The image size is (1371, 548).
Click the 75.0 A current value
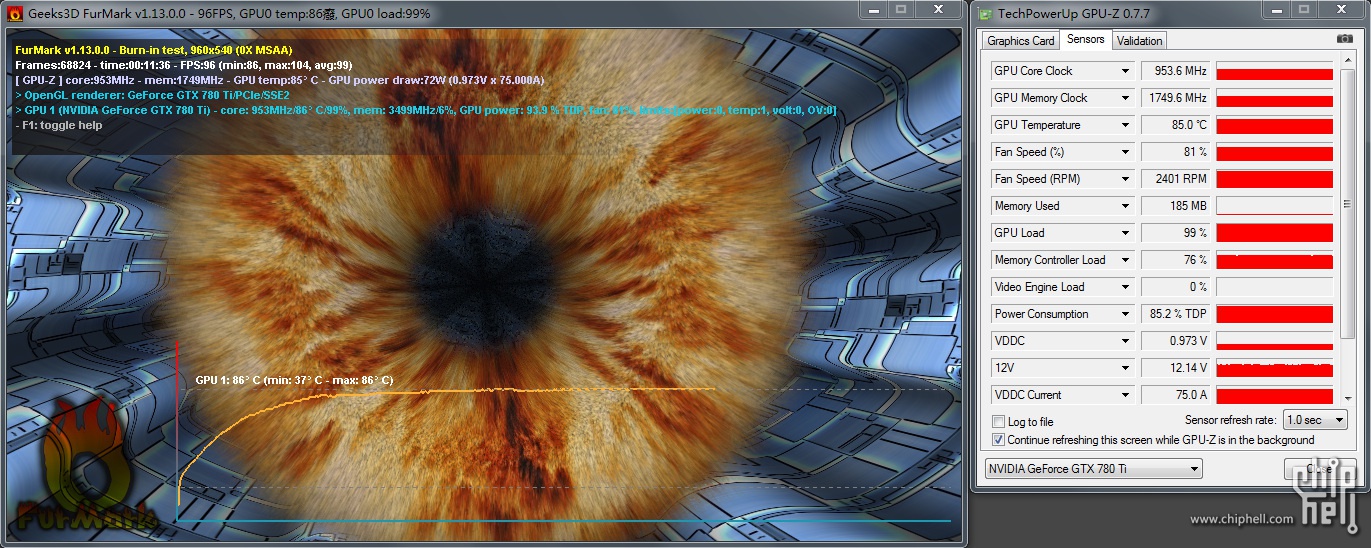[x=1176, y=395]
